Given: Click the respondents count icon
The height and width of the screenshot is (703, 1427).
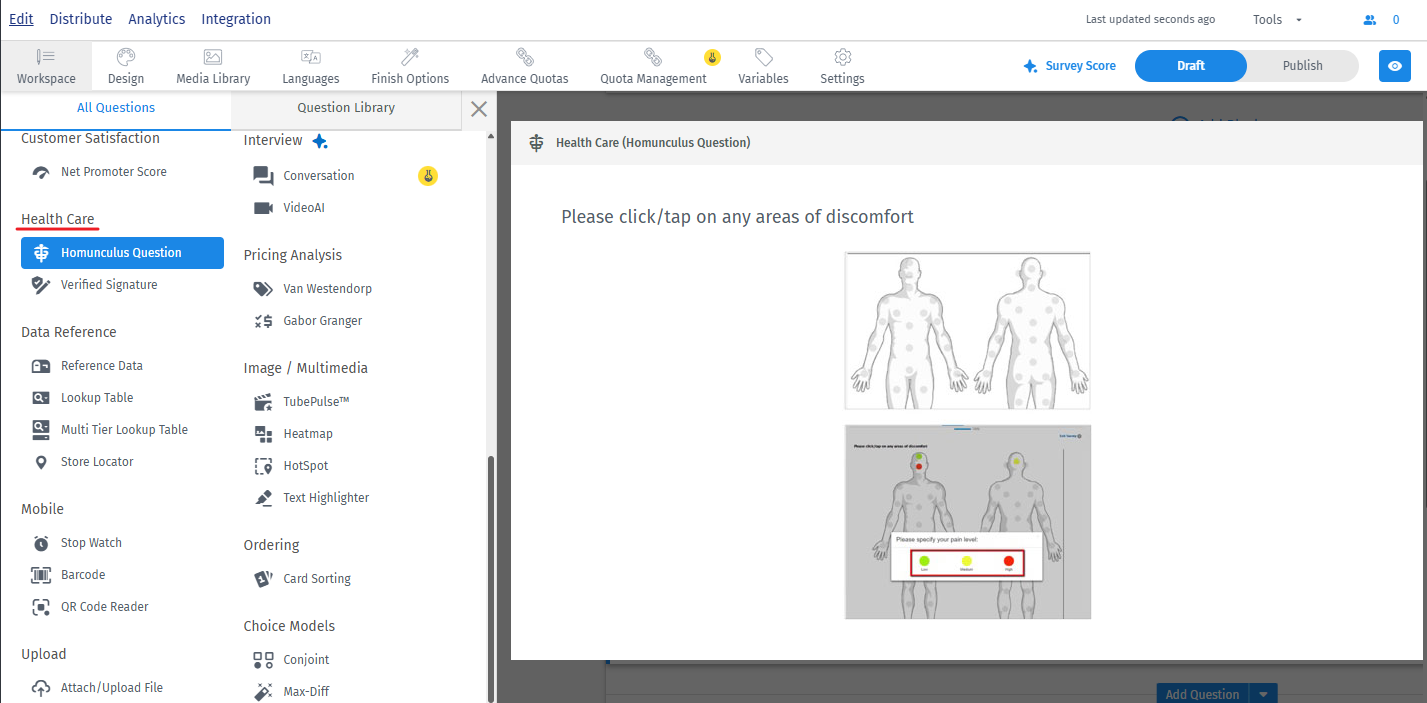Looking at the screenshot, I should pos(1370,19).
